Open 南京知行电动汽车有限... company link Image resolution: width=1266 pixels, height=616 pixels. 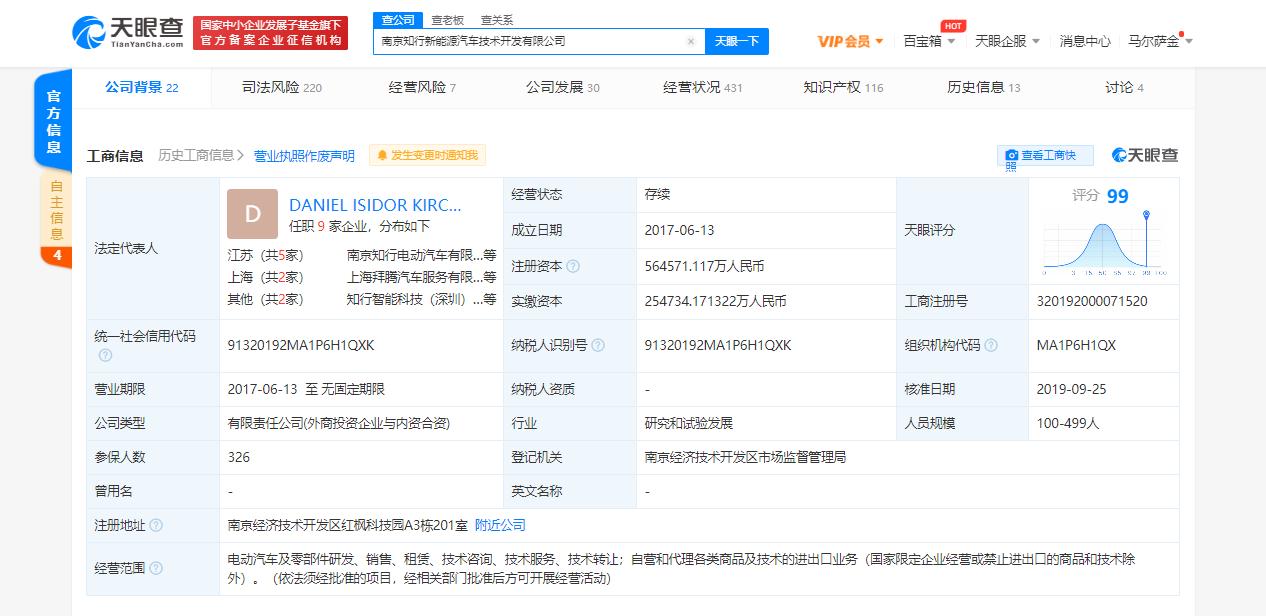point(421,255)
